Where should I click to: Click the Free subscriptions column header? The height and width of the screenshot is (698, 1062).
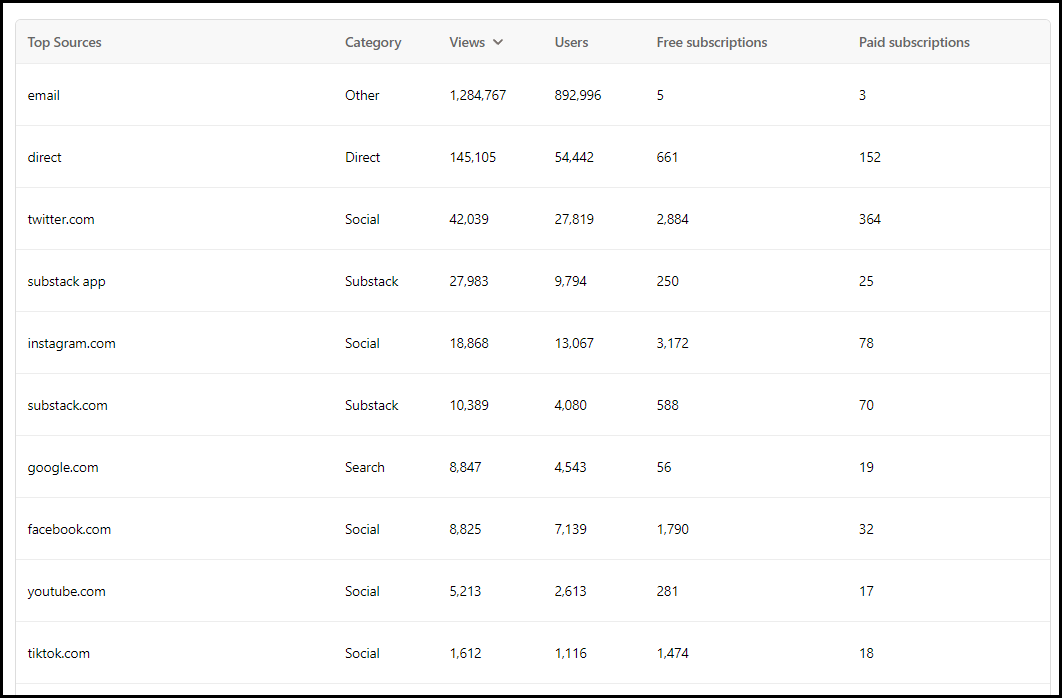tap(711, 42)
